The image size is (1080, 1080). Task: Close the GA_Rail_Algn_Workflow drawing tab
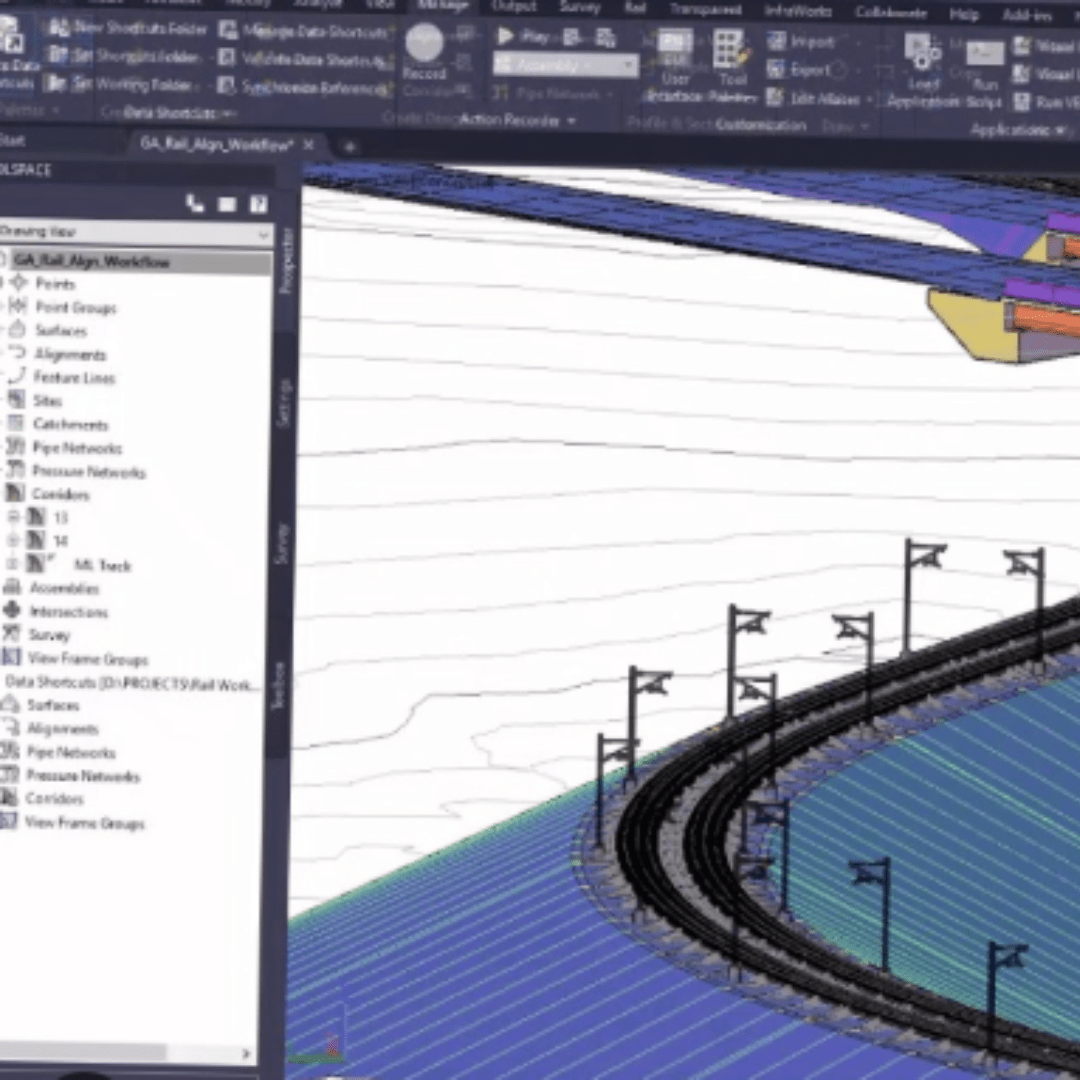click(x=309, y=145)
